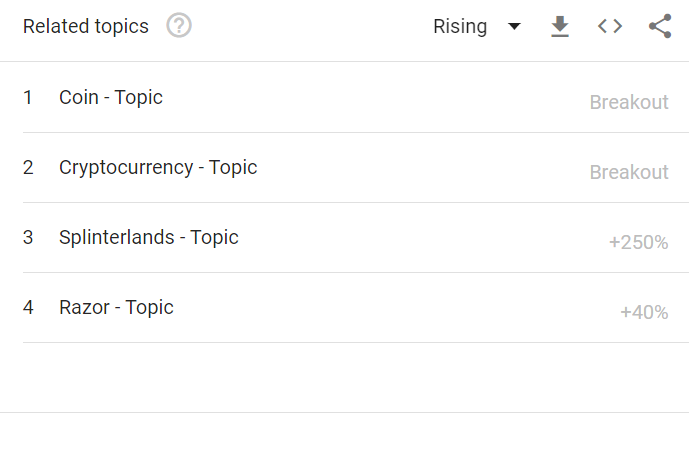Click rank number 4 beside Razor
689x471 pixels.
point(28,308)
